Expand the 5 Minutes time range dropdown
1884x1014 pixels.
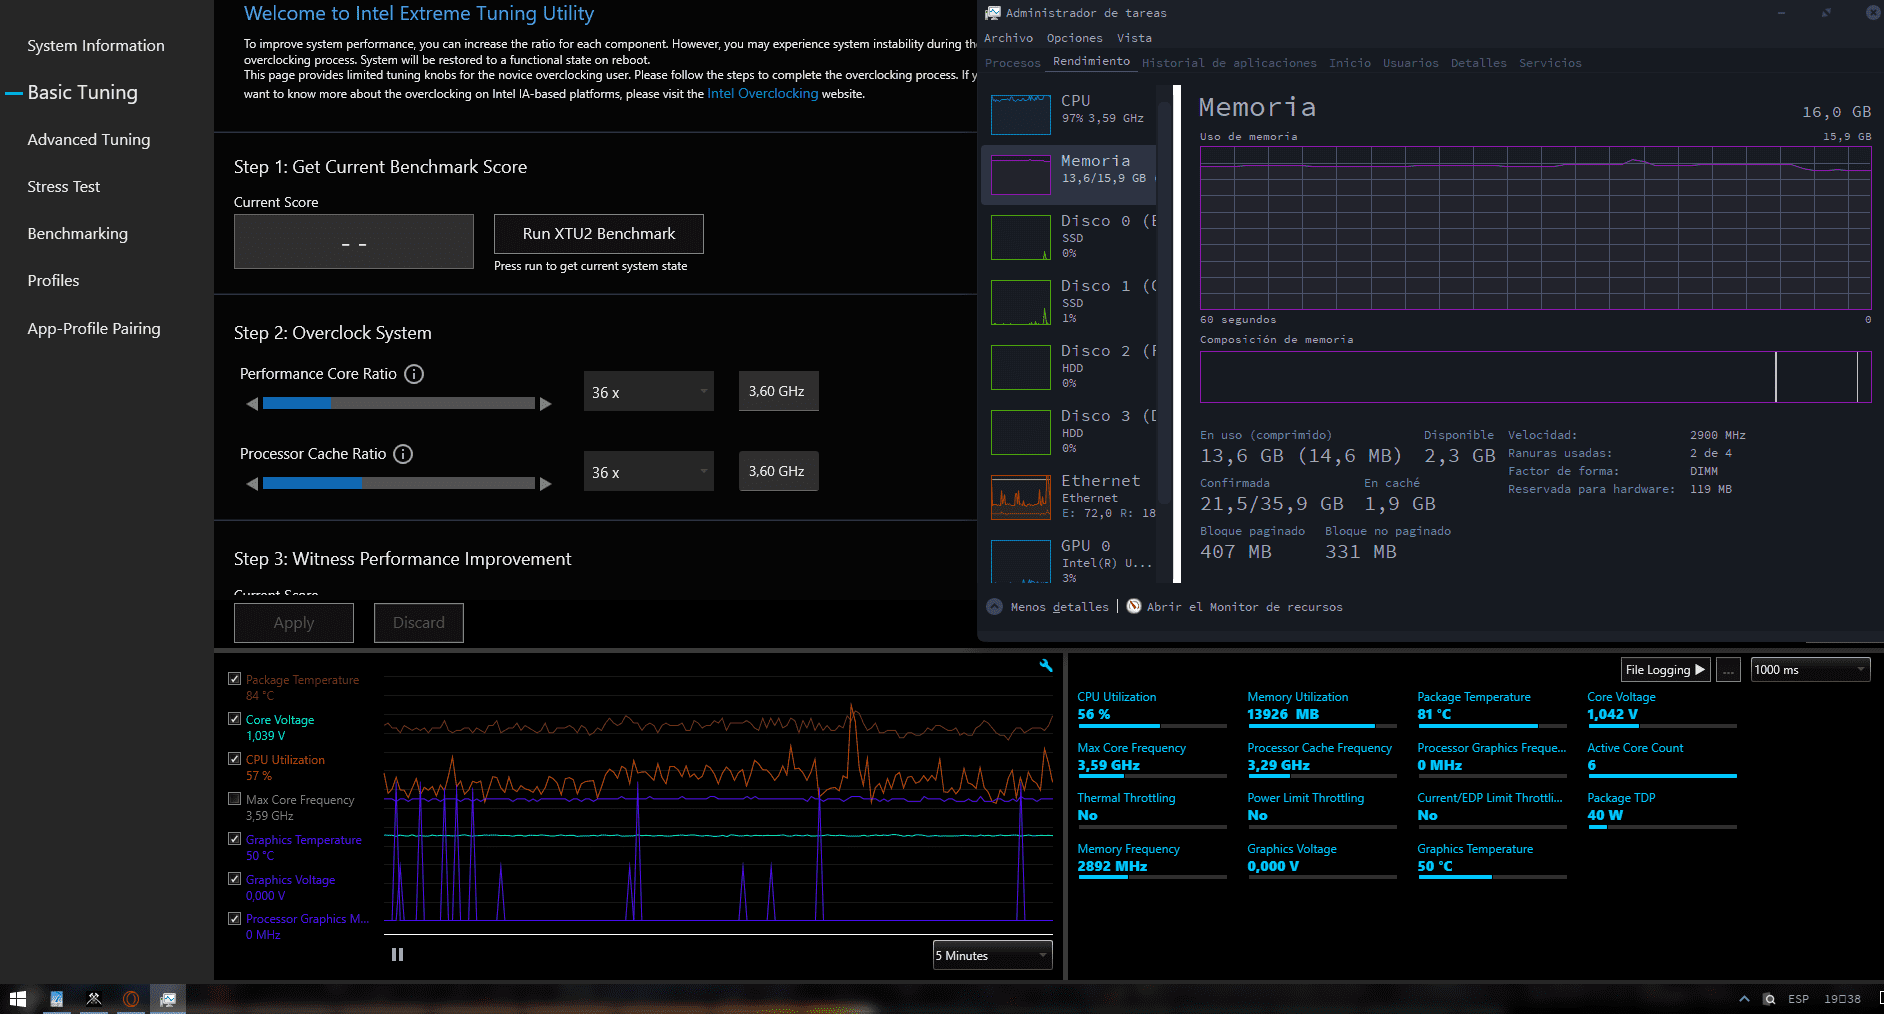[992, 955]
